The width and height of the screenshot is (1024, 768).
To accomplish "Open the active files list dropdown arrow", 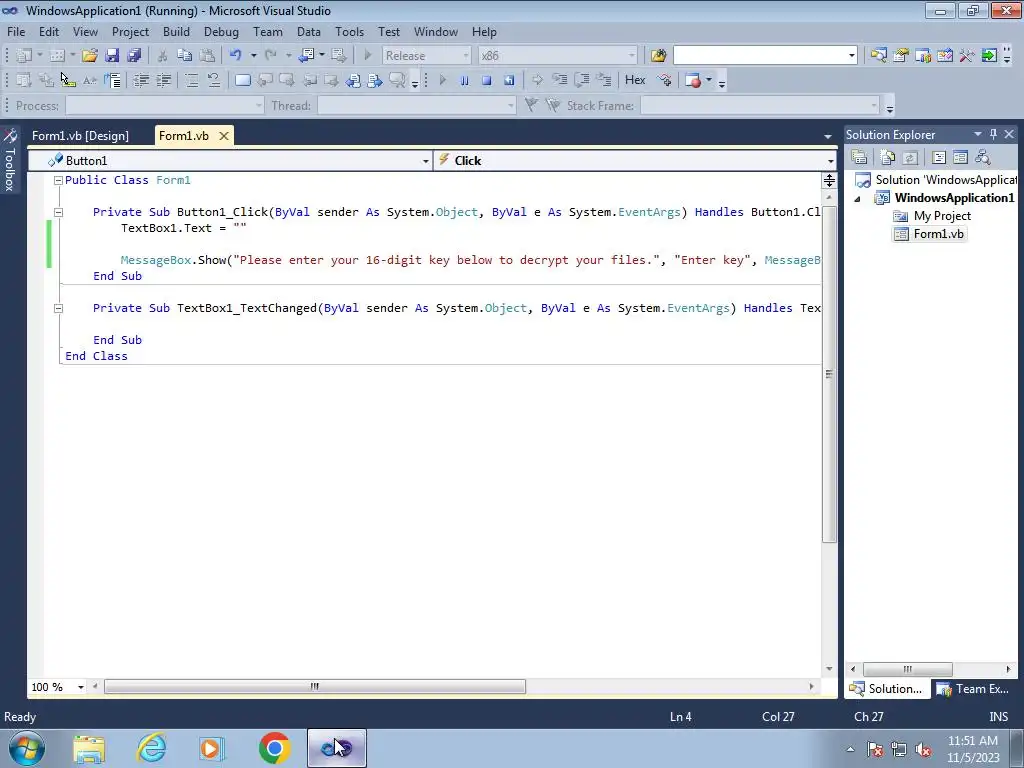I will pyautogui.click(x=827, y=136).
